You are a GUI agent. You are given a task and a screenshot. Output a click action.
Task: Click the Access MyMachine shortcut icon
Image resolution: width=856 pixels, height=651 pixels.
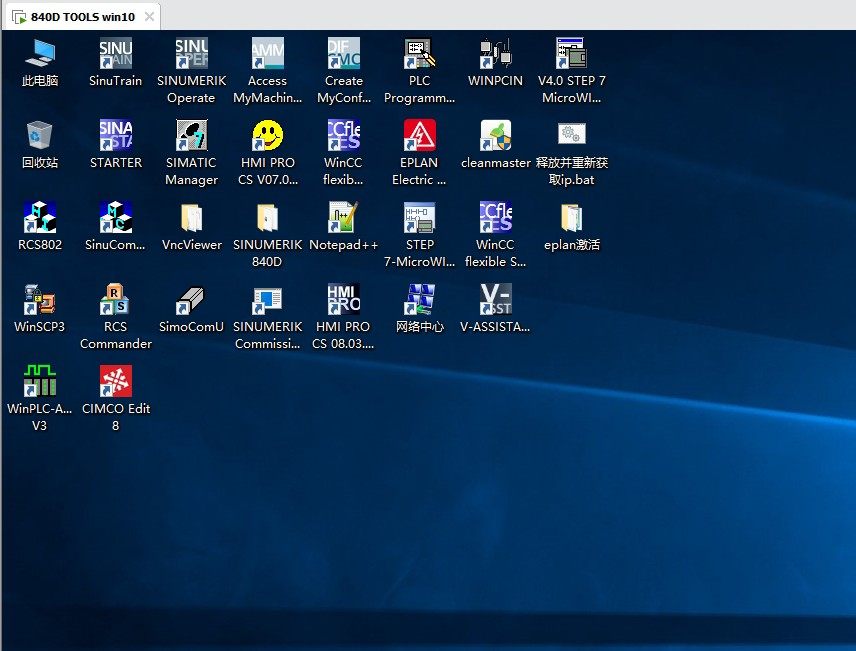[267, 55]
